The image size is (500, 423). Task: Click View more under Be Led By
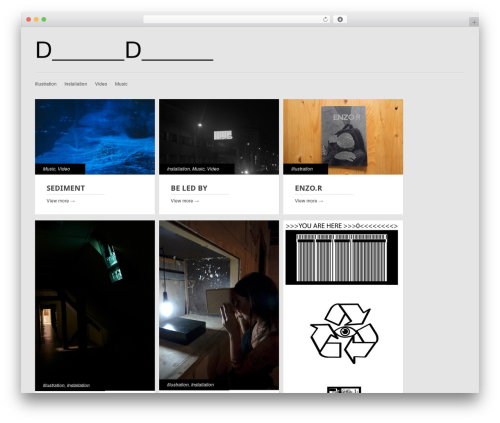(185, 201)
